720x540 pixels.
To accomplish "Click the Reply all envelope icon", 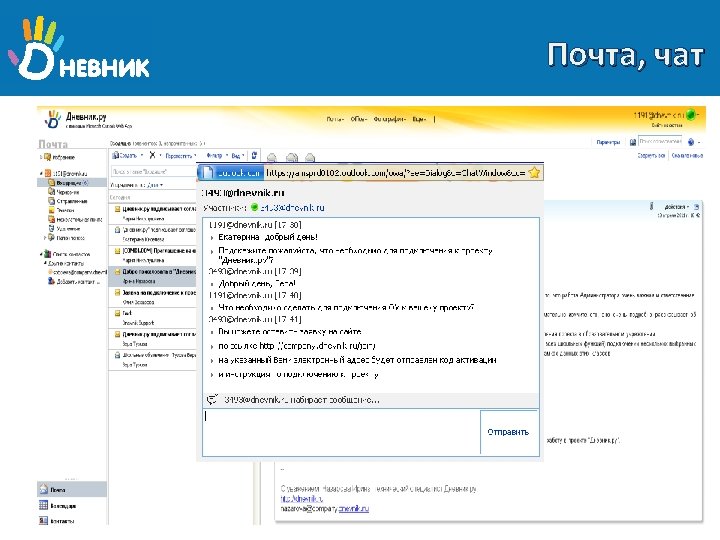I will click(x=292, y=157).
